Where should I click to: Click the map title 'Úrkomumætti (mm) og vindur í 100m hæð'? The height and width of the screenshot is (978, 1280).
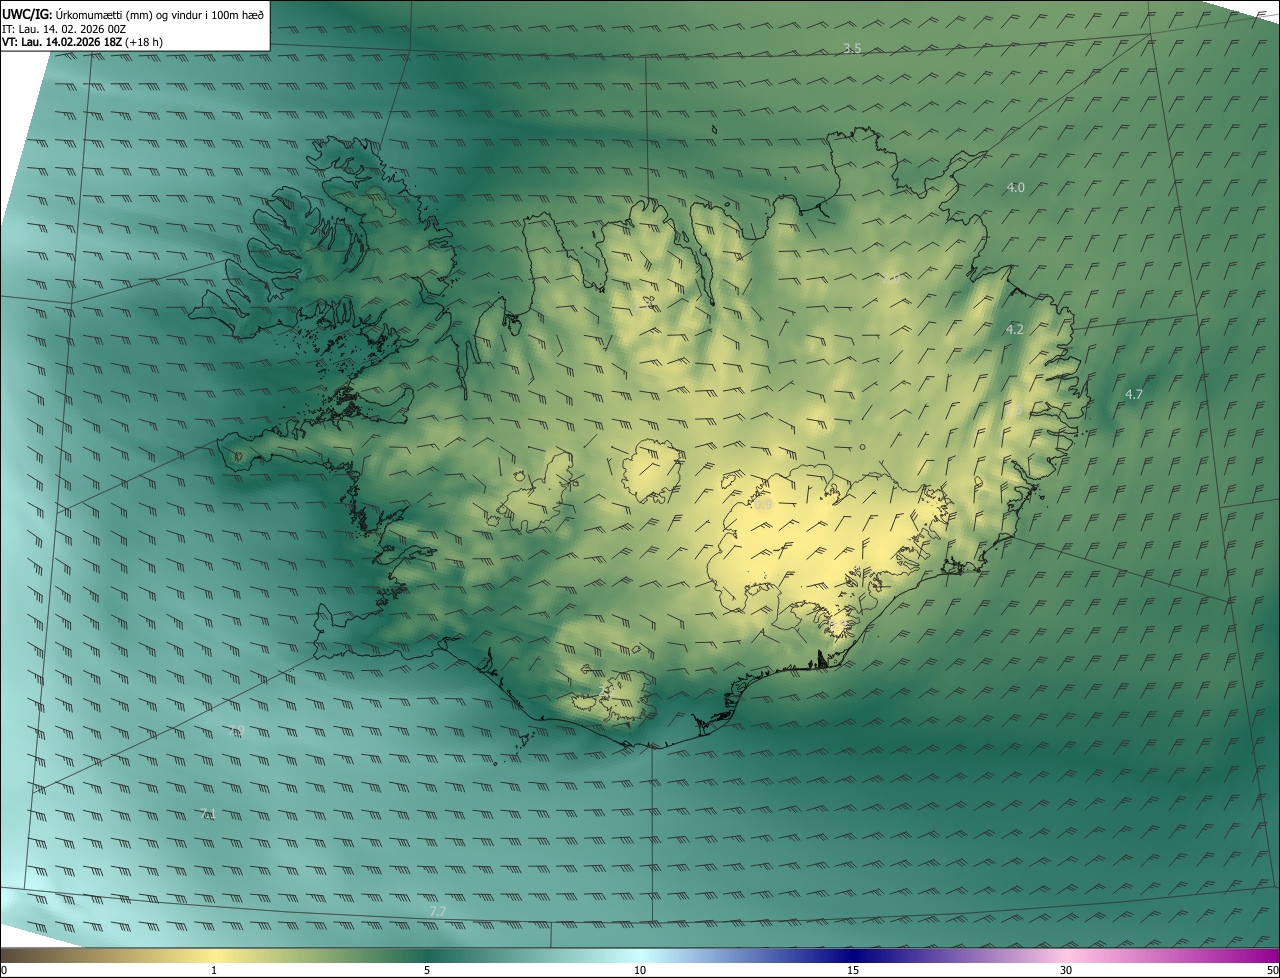pyautogui.click(x=160, y=14)
